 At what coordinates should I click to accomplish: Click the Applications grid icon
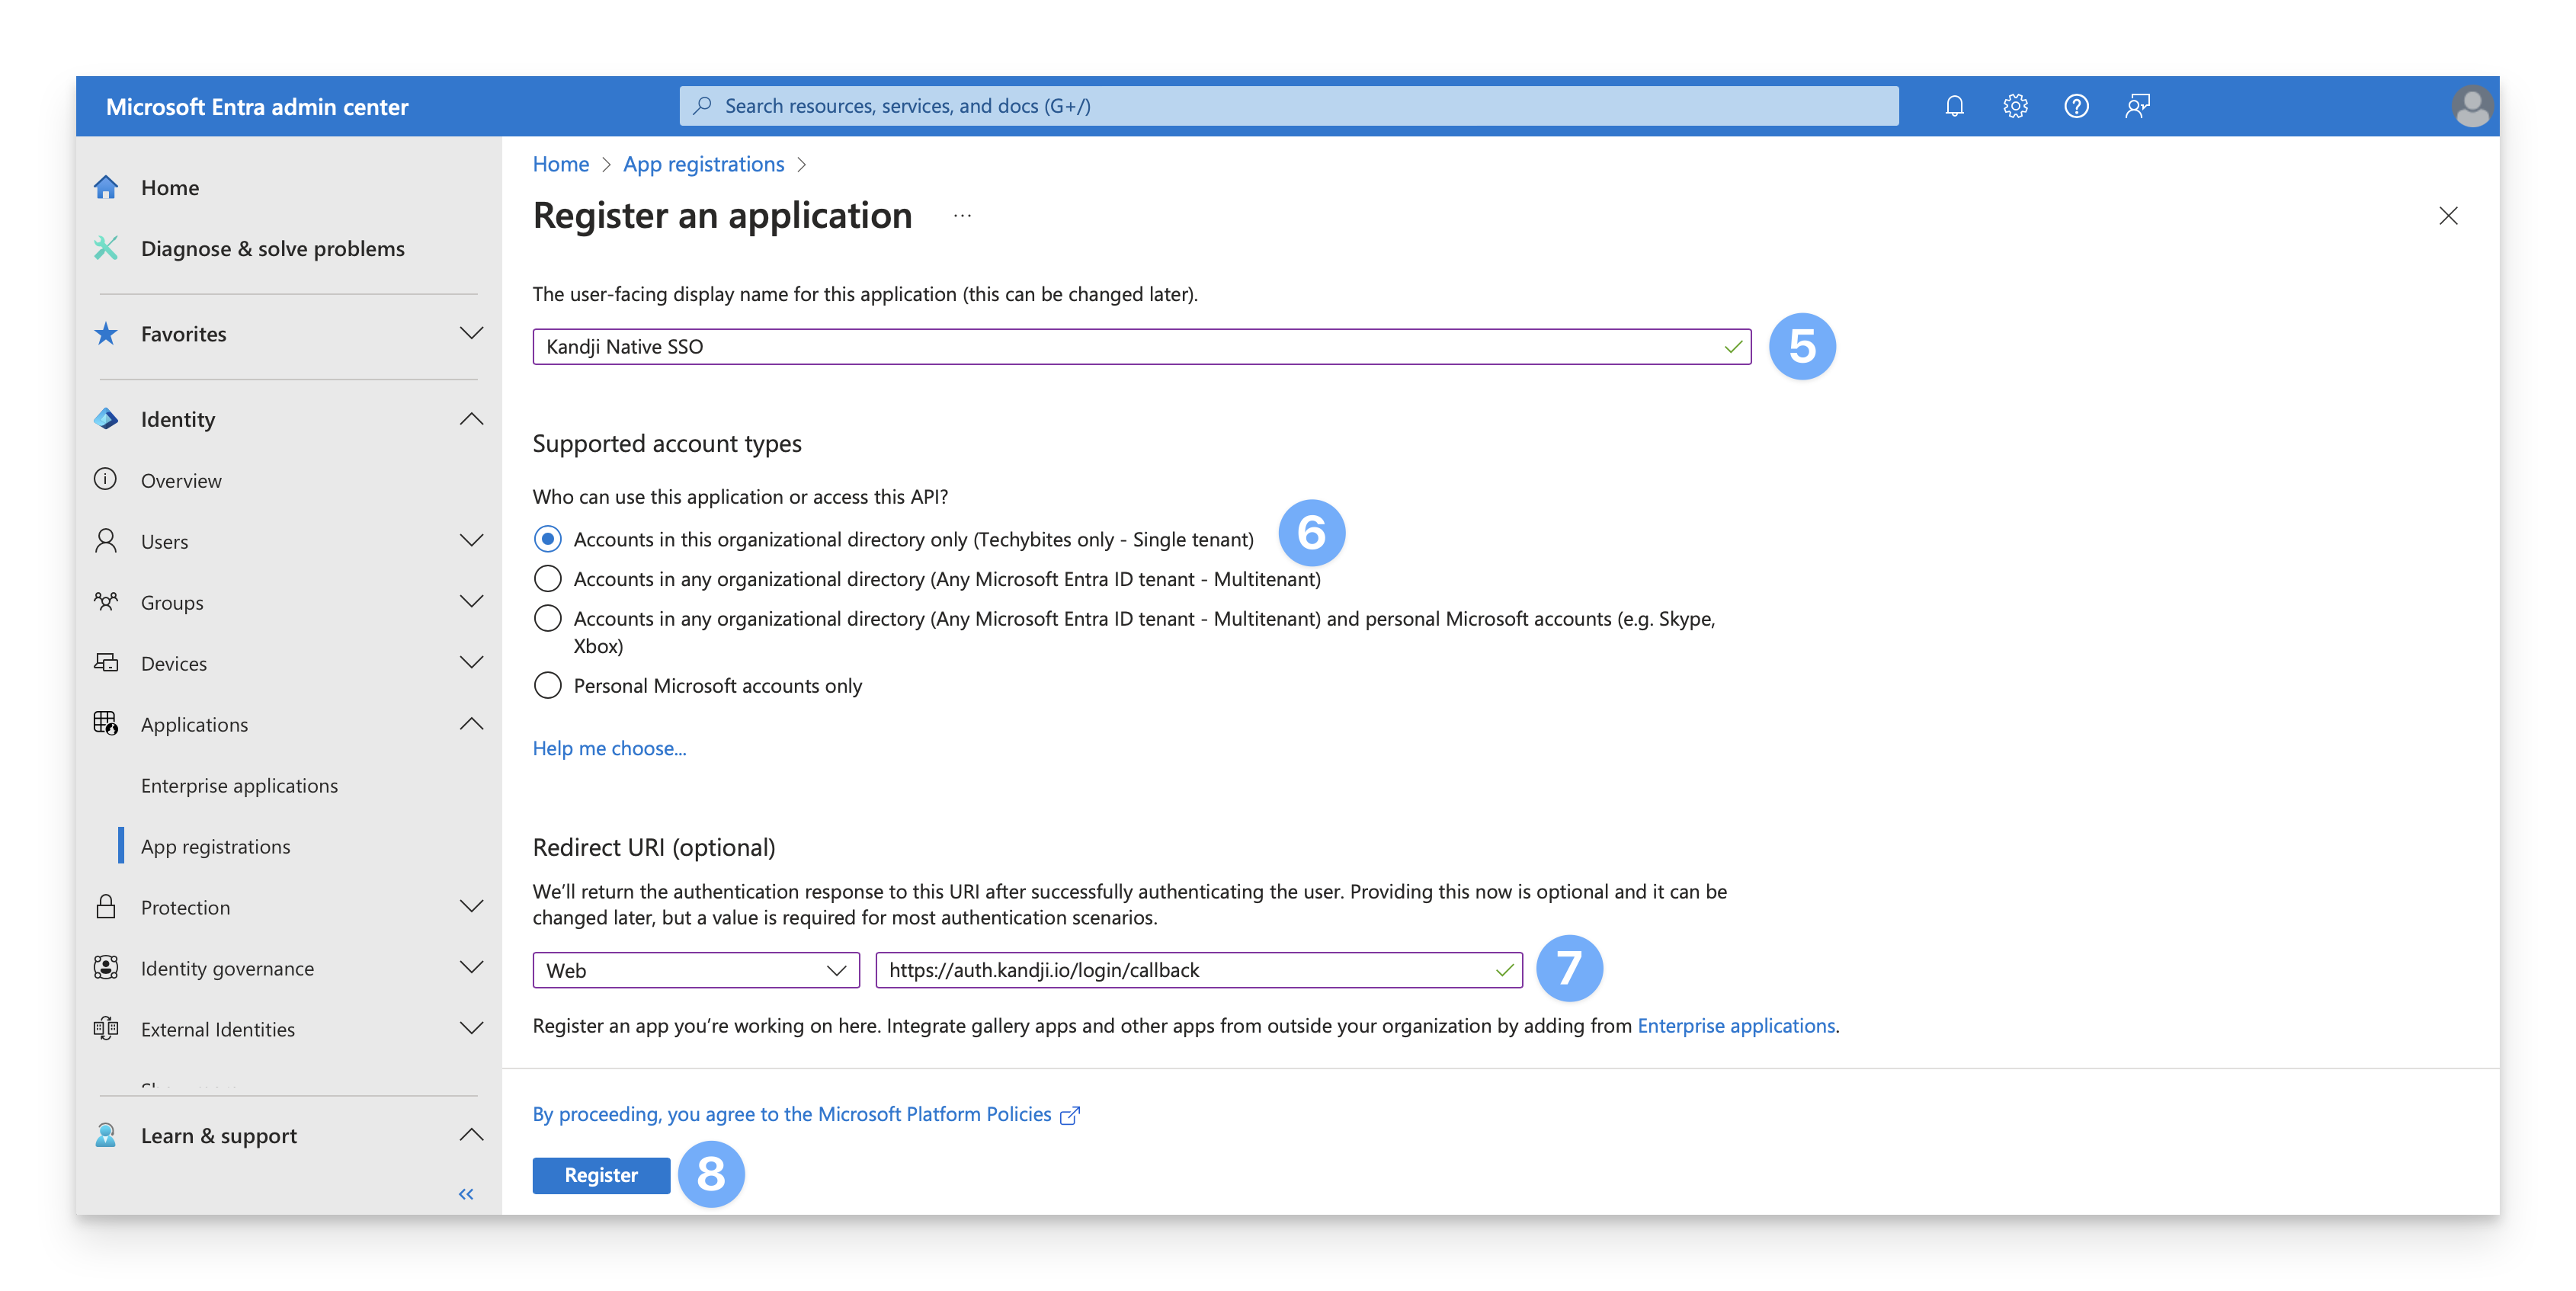[106, 723]
